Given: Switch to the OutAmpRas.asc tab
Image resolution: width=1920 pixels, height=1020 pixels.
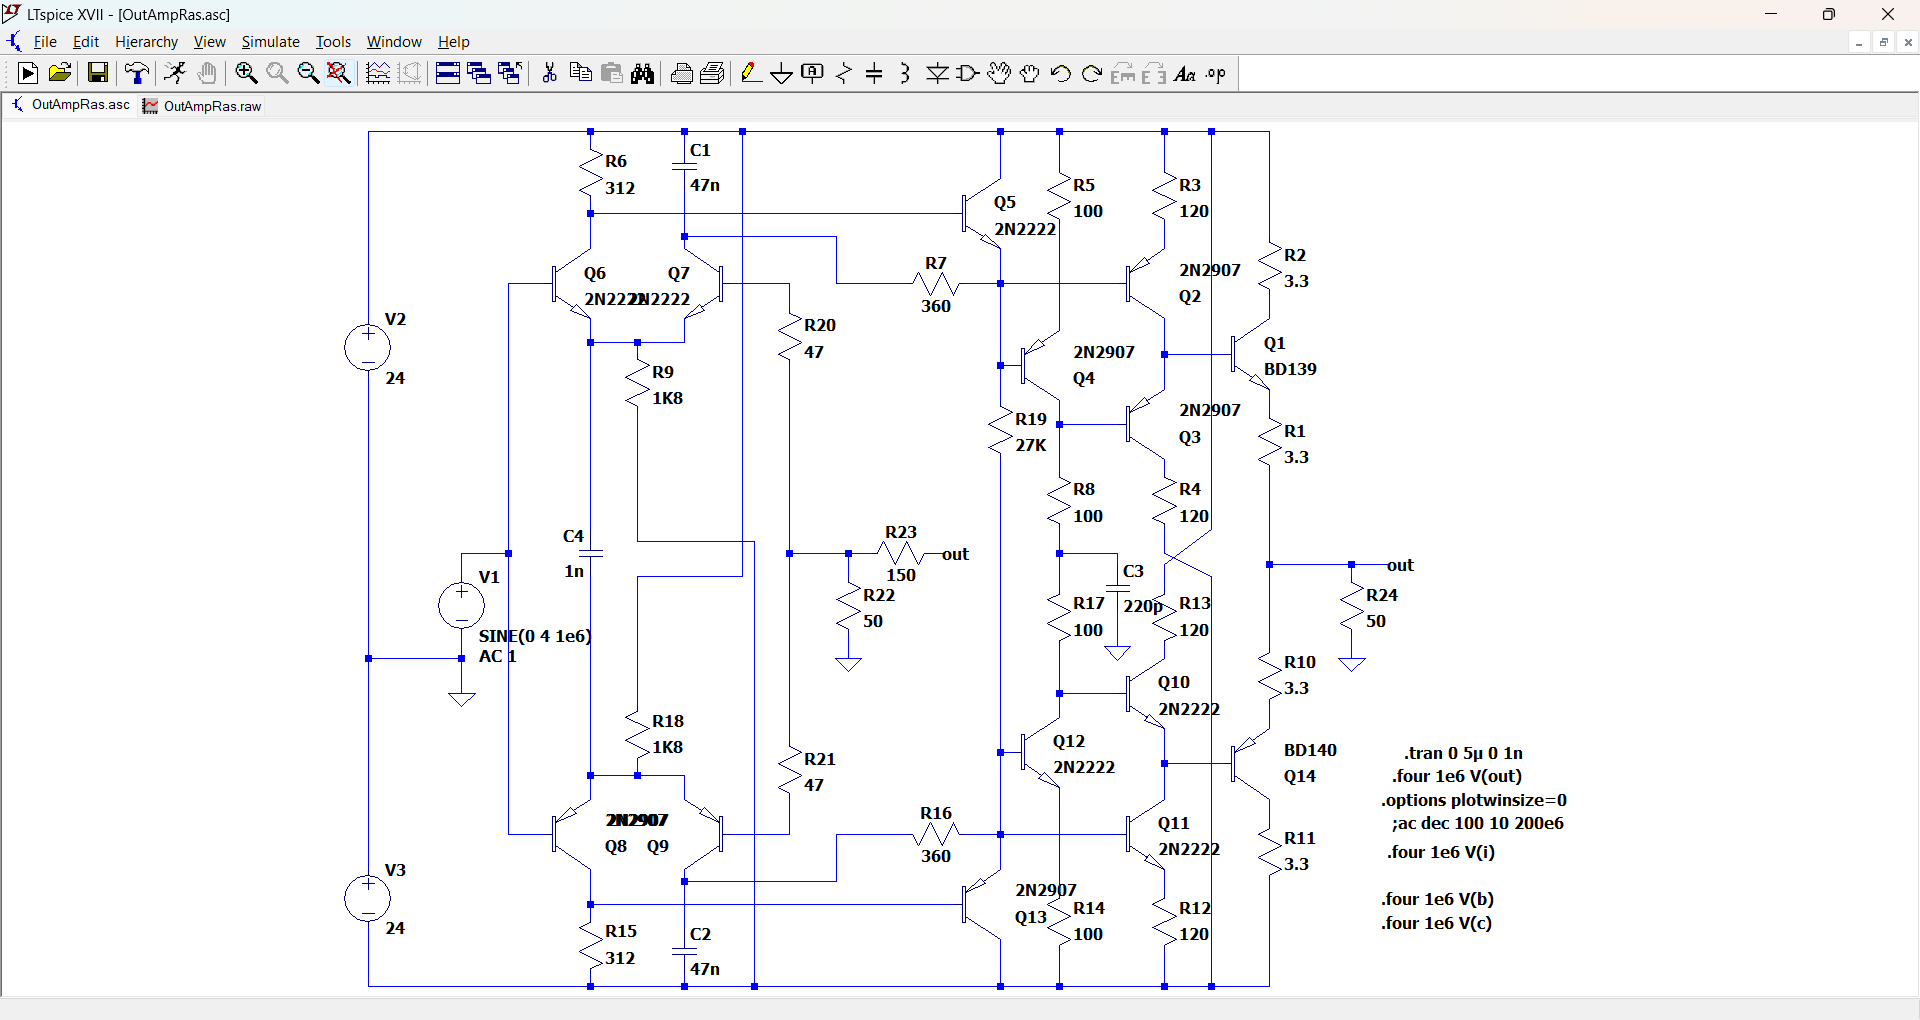Looking at the screenshot, I should point(71,105).
